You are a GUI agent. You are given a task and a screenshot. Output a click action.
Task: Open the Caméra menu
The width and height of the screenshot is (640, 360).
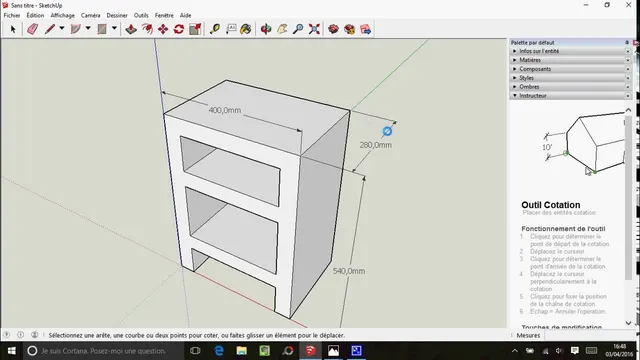point(91,16)
